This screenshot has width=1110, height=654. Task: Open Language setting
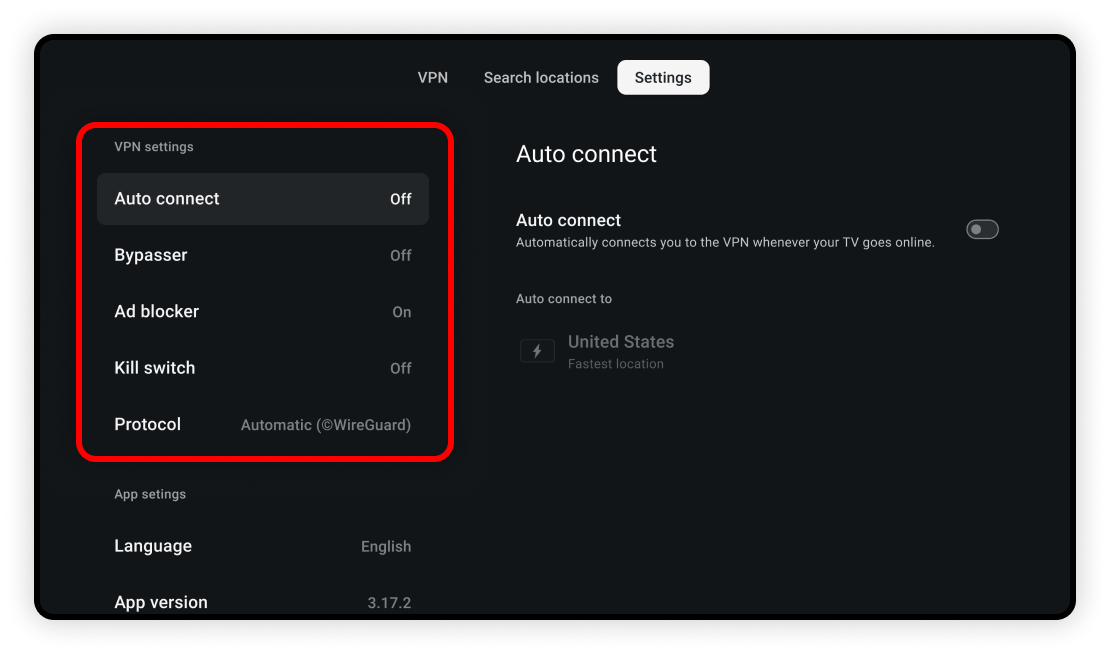click(x=263, y=546)
